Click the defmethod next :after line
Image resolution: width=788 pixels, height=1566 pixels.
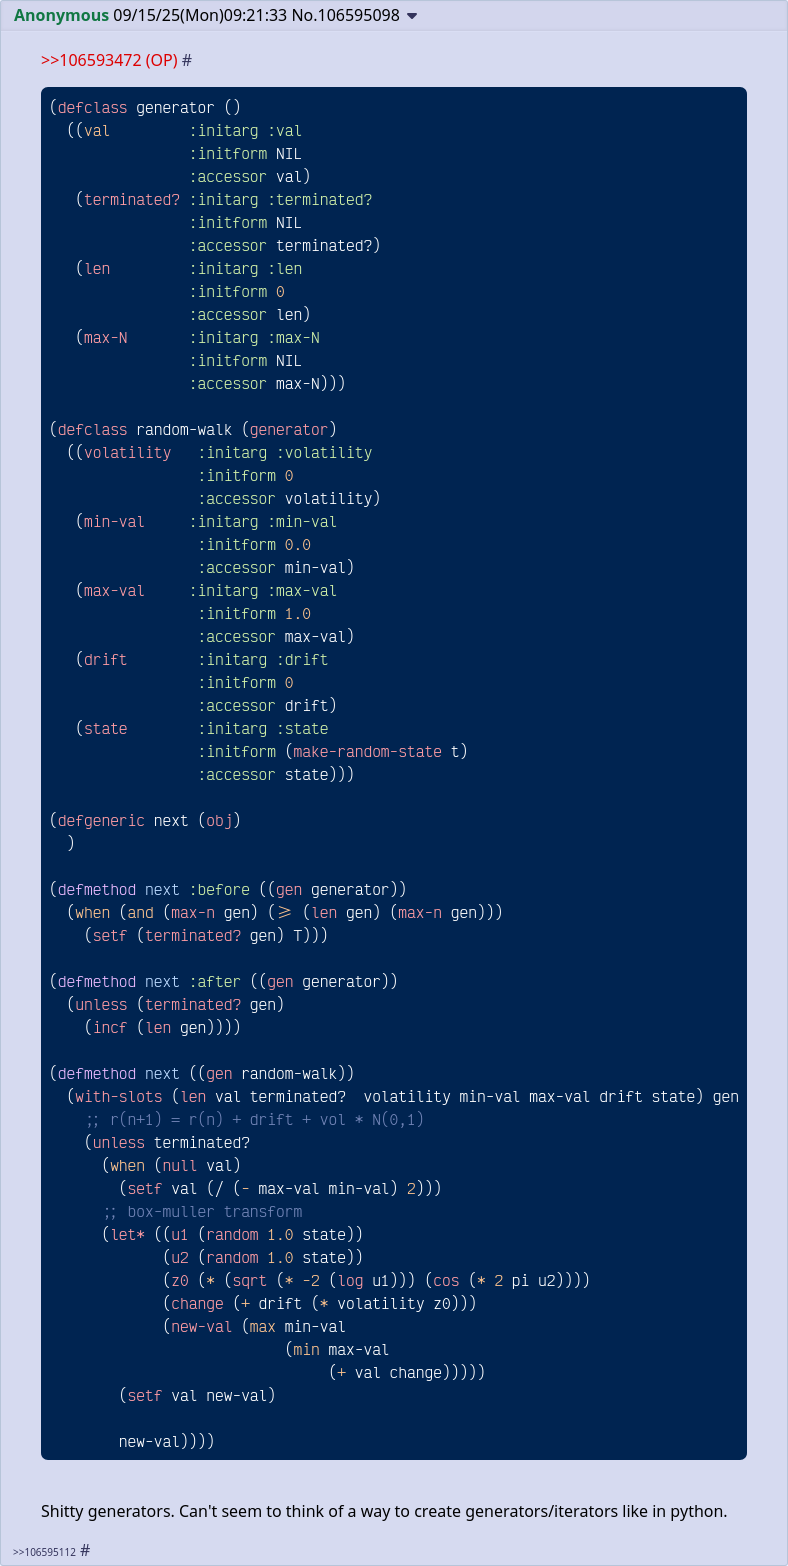point(224,982)
